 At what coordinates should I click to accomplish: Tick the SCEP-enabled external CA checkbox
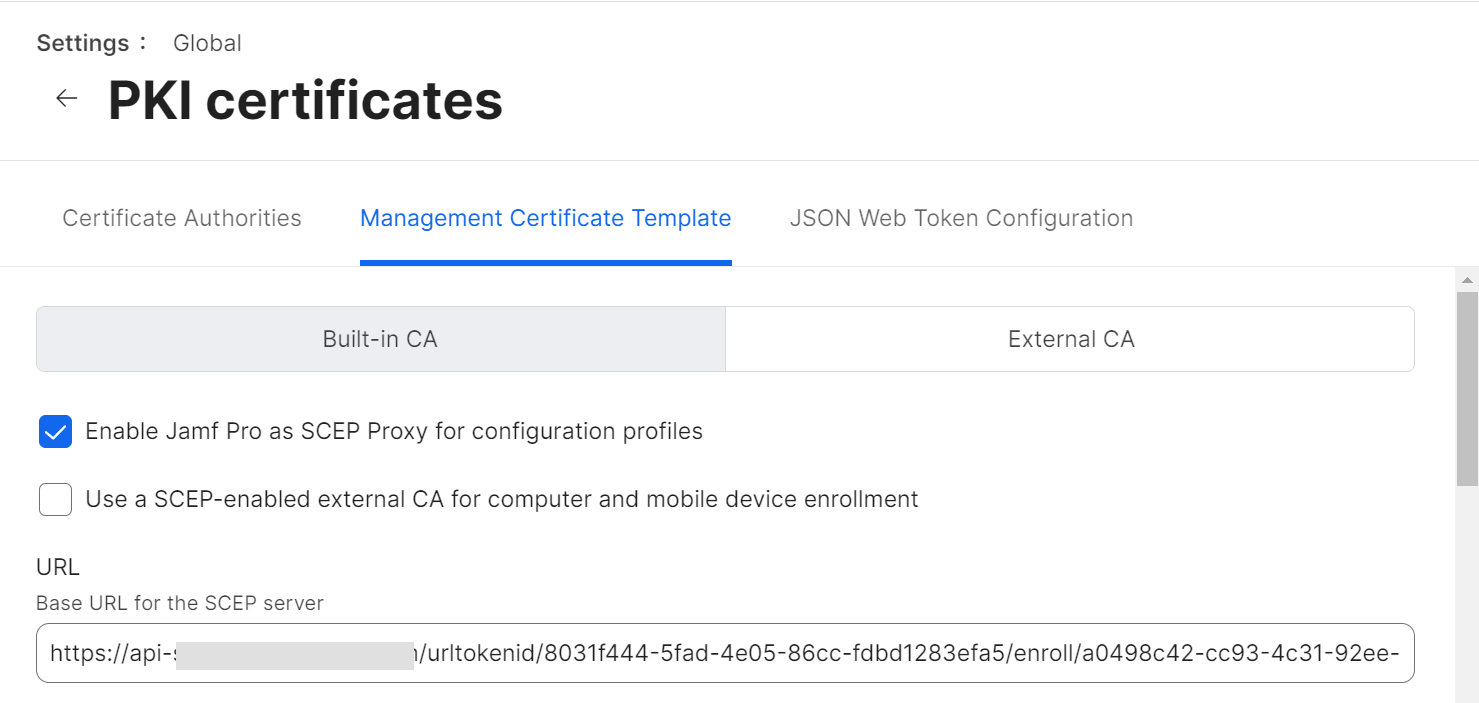click(x=56, y=499)
